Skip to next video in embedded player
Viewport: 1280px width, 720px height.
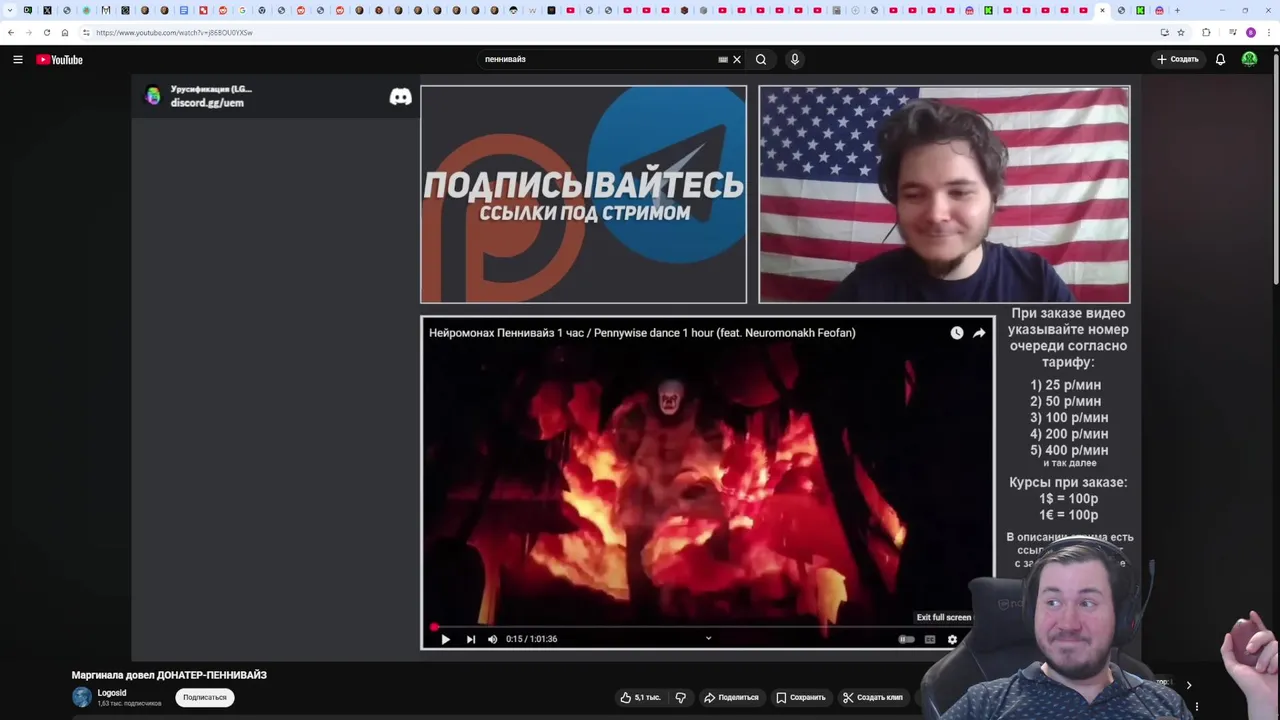coord(471,639)
